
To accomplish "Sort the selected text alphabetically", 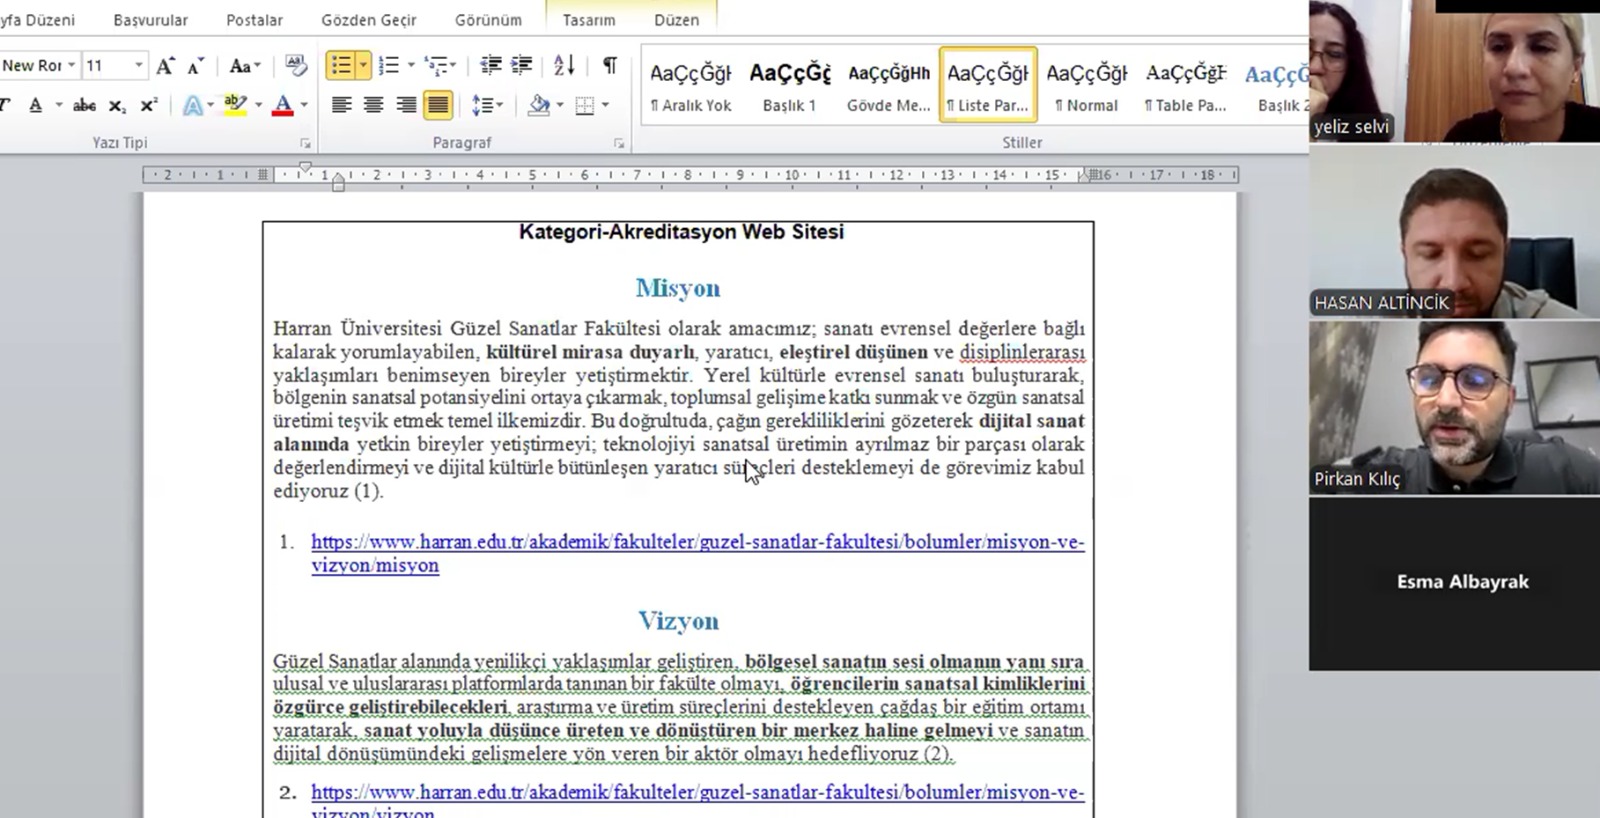I will pyautogui.click(x=564, y=66).
